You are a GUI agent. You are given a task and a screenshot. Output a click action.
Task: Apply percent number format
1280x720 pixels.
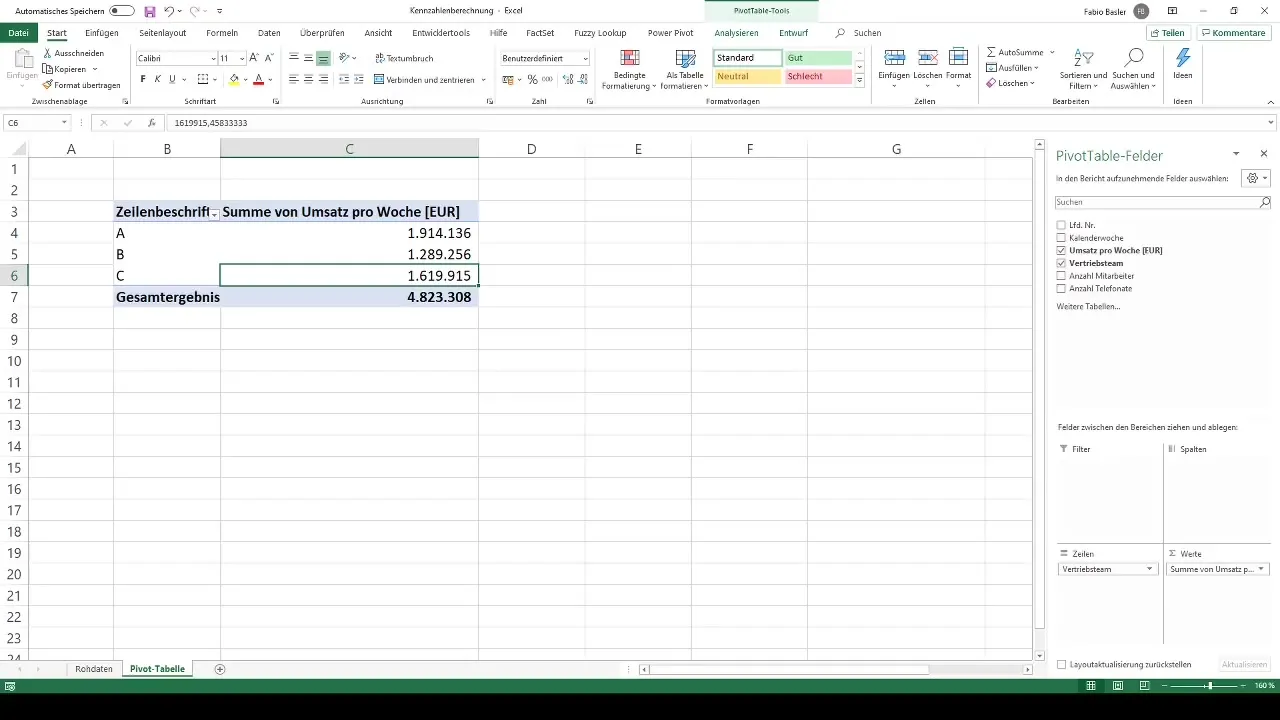532,79
